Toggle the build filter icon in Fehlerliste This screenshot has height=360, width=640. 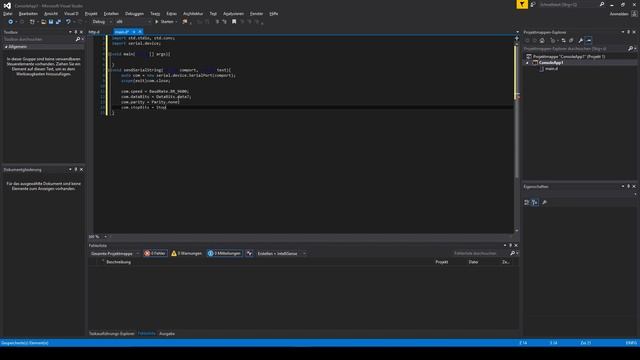tap(249, 253)
